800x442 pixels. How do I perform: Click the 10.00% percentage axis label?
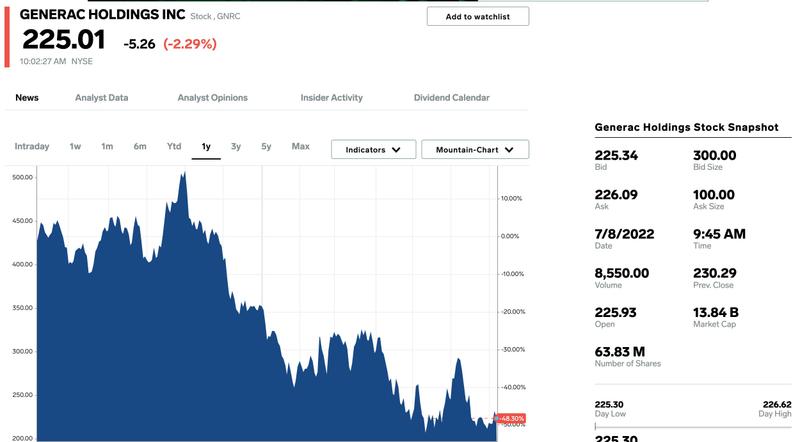(x=511, y=198)
